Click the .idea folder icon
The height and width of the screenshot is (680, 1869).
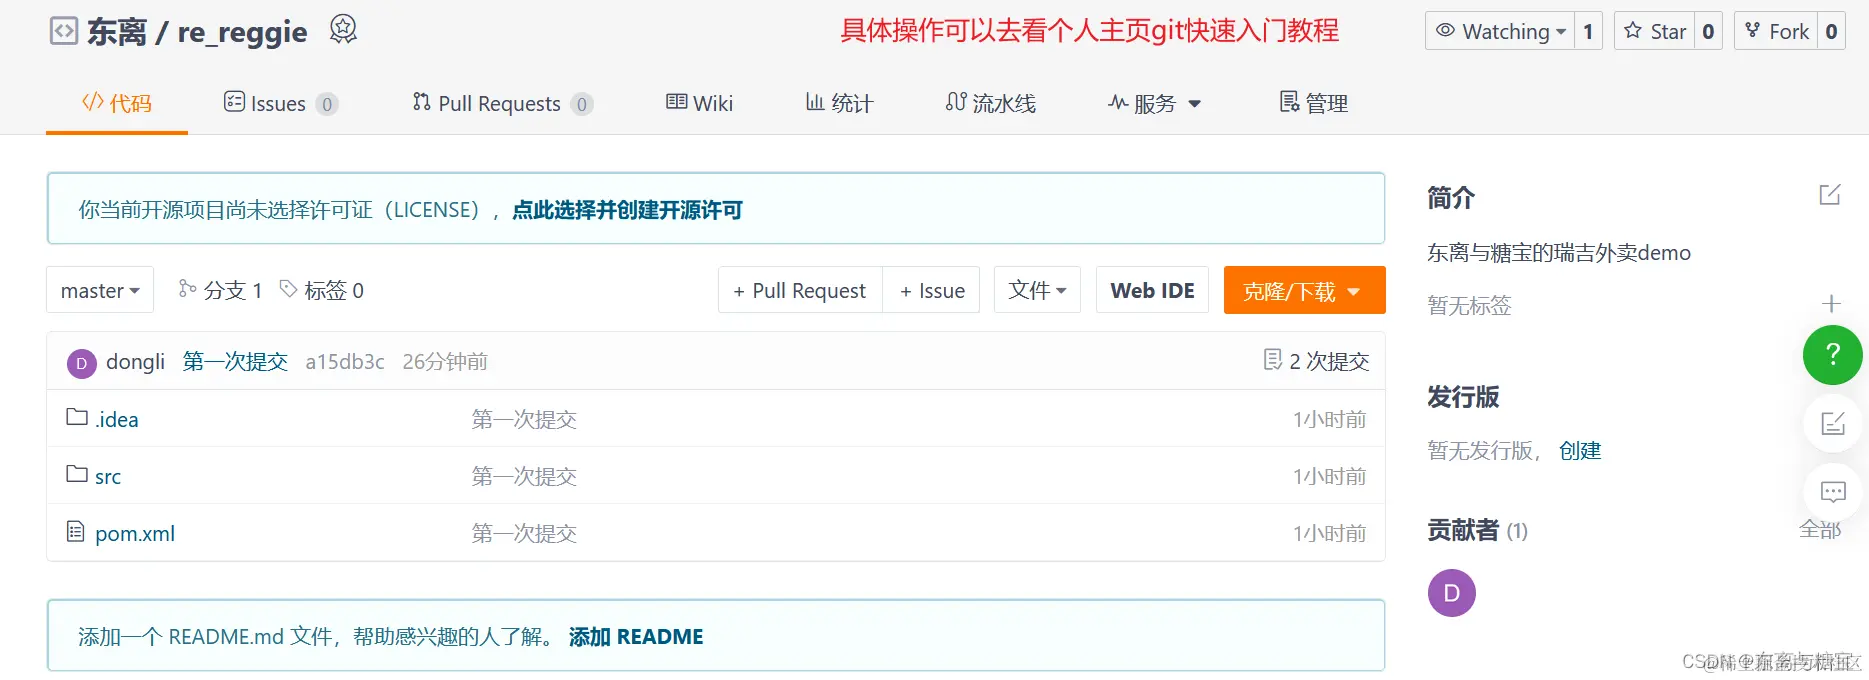pyautogui.click(x=77, y=417)
